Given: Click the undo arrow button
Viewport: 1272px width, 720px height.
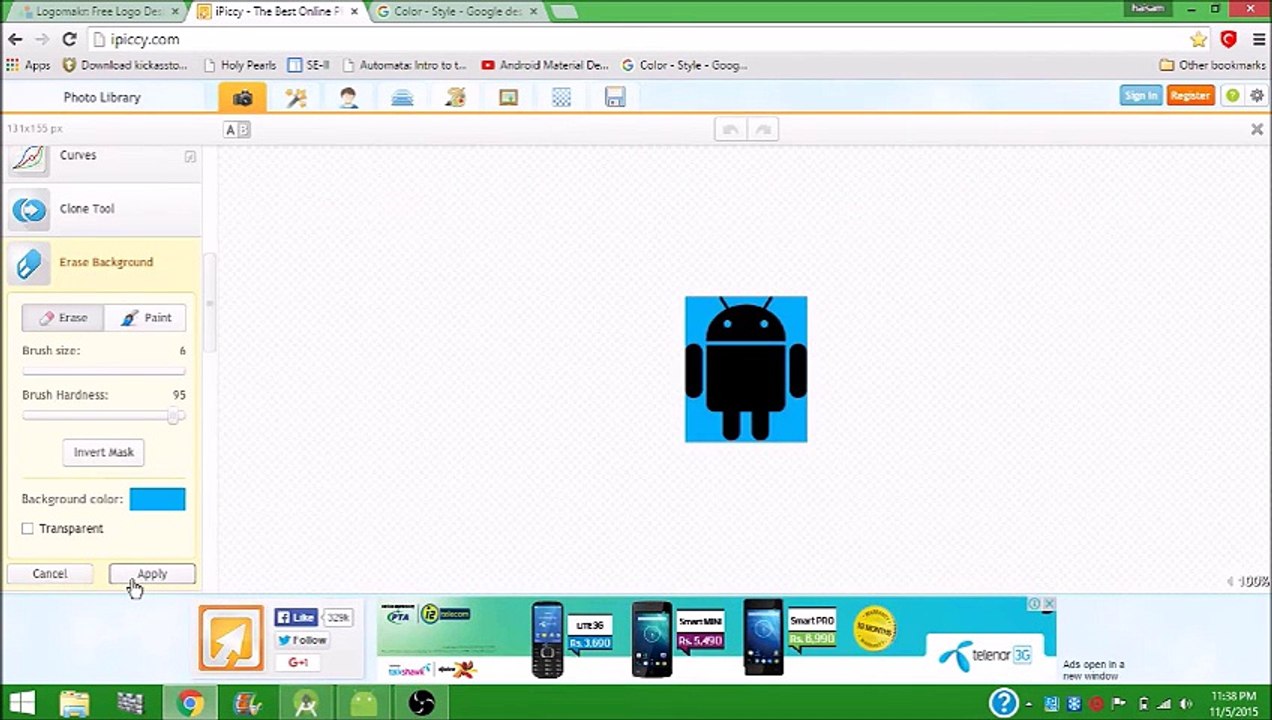Looking at the screenshot, I should (730, 130).
